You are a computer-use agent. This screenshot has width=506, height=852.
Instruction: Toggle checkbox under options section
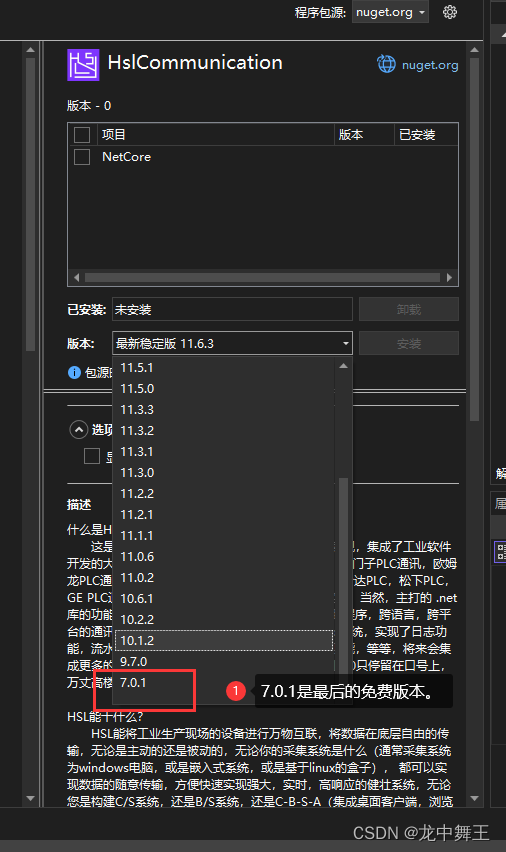point(92,456)
